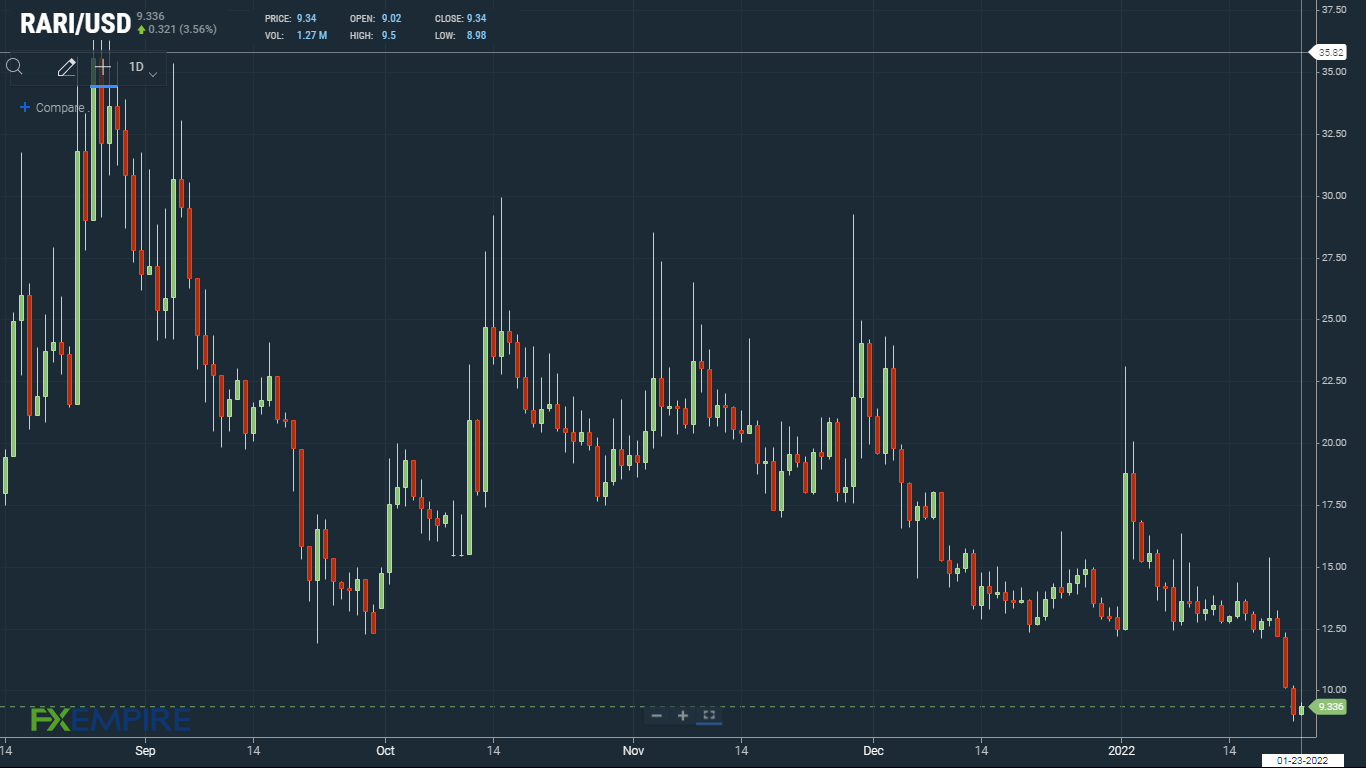This screenshot has height=768, width=1366.
Task: Click the LOW 8.98 value
Action: 477,36
